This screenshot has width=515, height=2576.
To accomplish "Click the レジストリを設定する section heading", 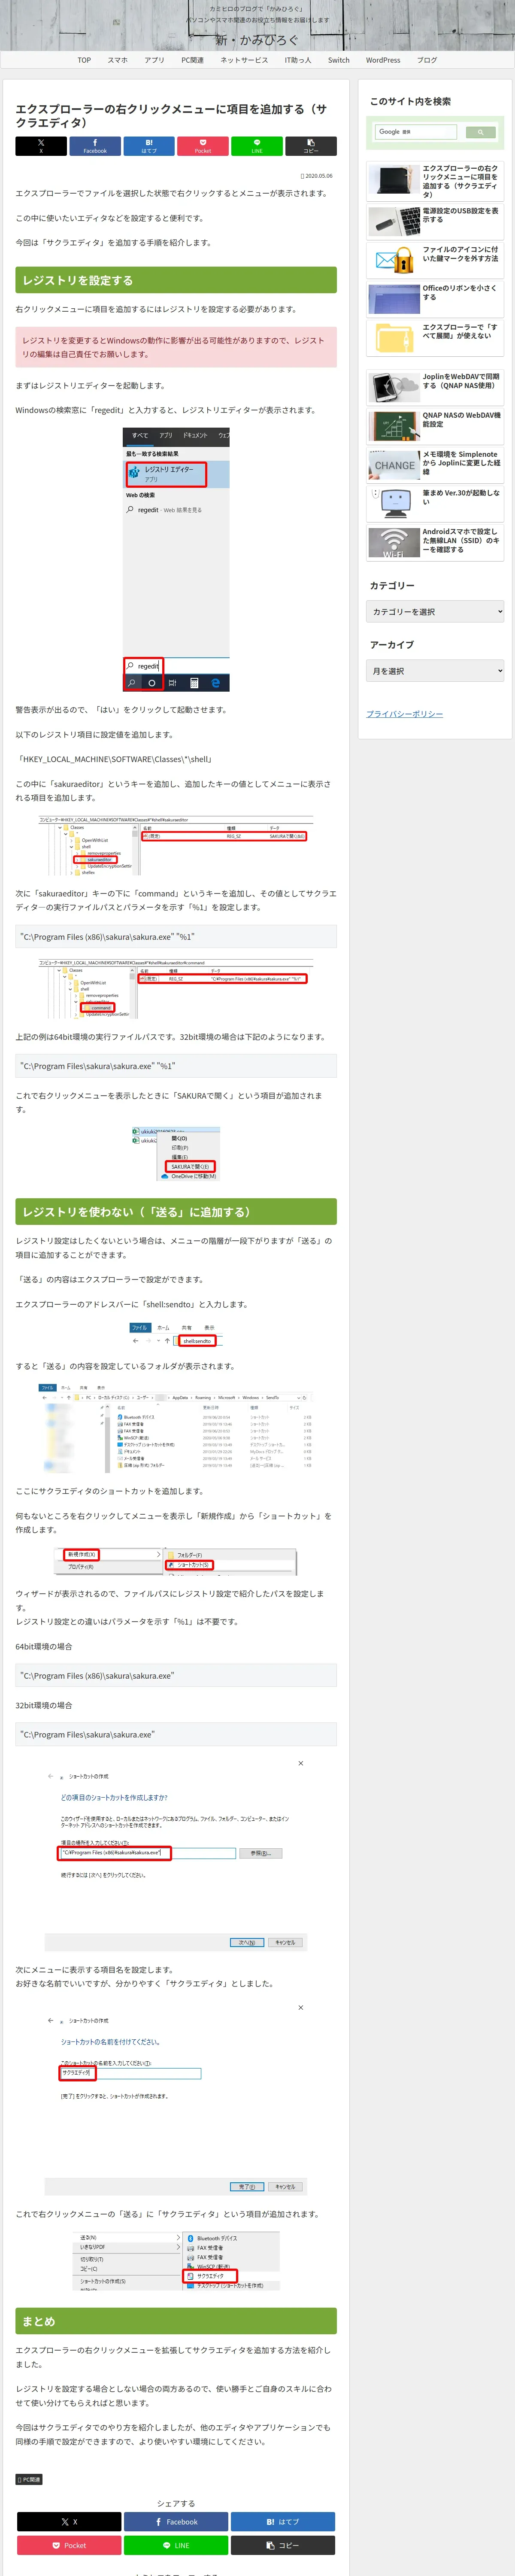I will (x=176, y=280).
